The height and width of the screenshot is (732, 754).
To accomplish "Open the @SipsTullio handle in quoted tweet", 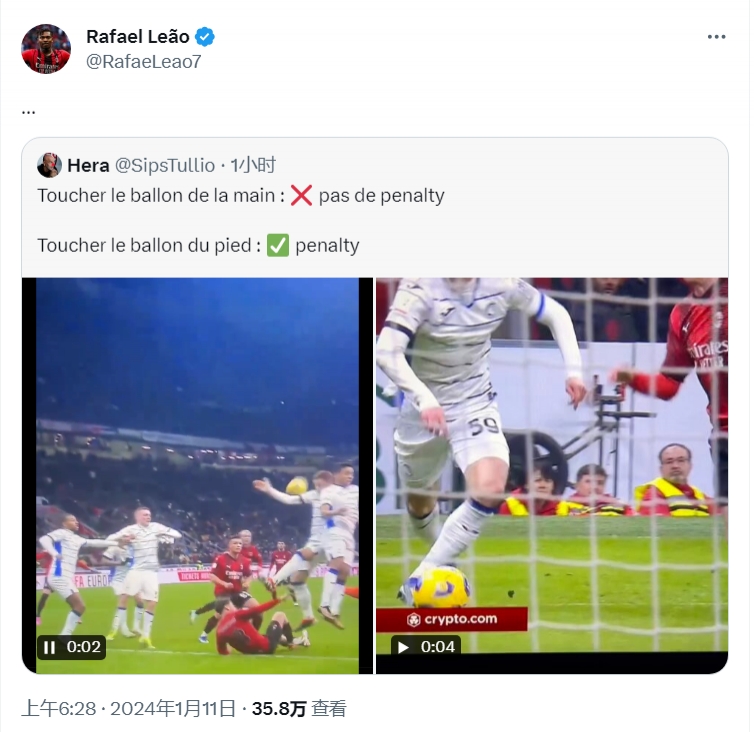I will [165, 165].
